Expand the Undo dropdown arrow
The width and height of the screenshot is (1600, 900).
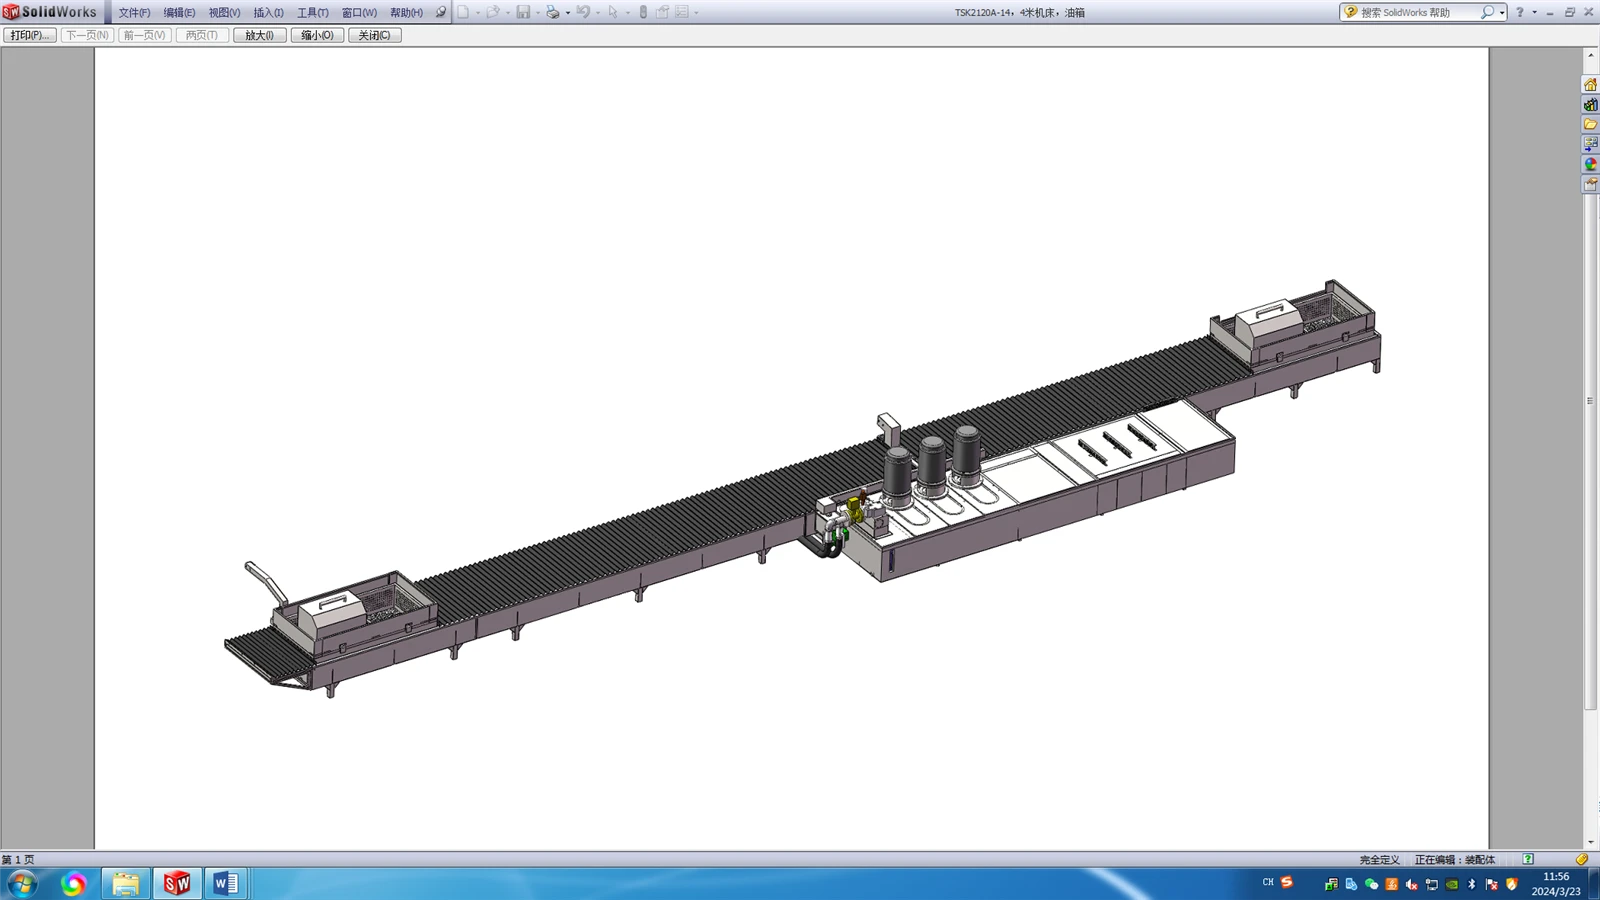coord(598,13)
